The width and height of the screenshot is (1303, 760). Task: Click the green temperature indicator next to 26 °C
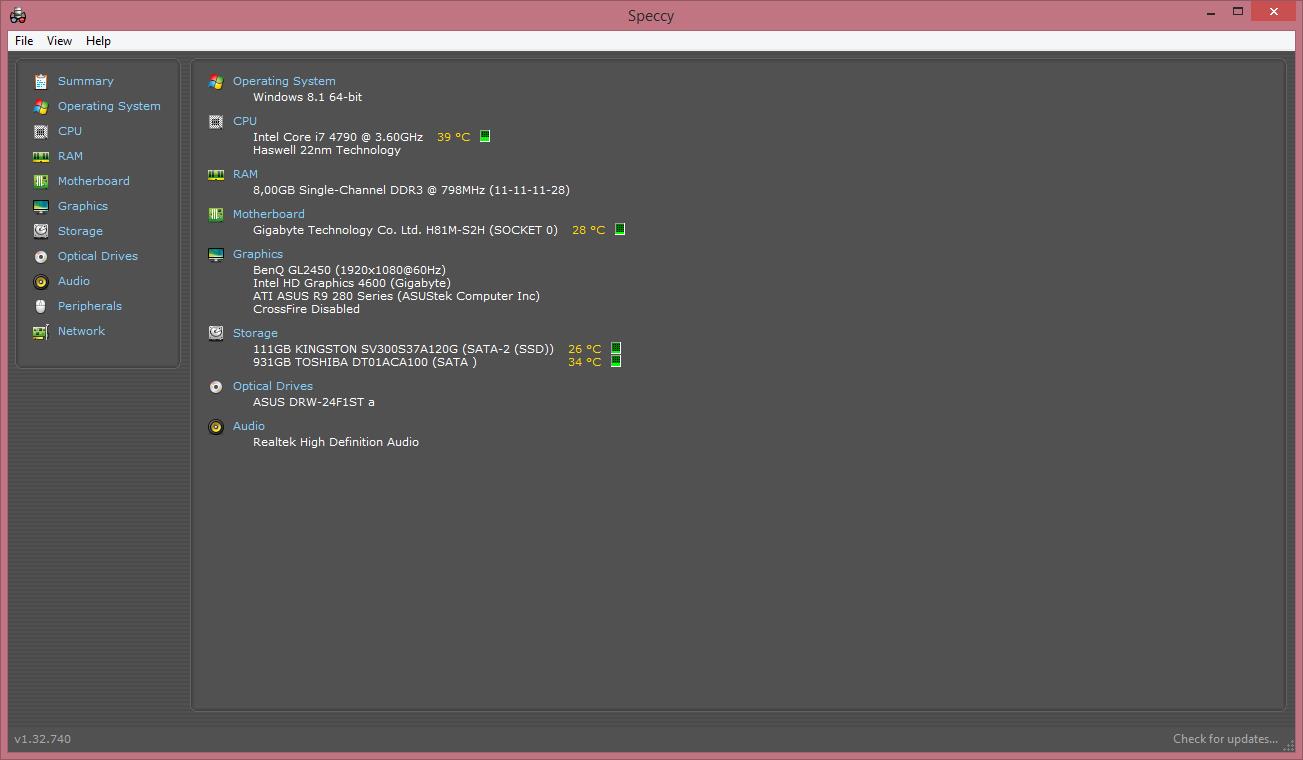[616, 349]
